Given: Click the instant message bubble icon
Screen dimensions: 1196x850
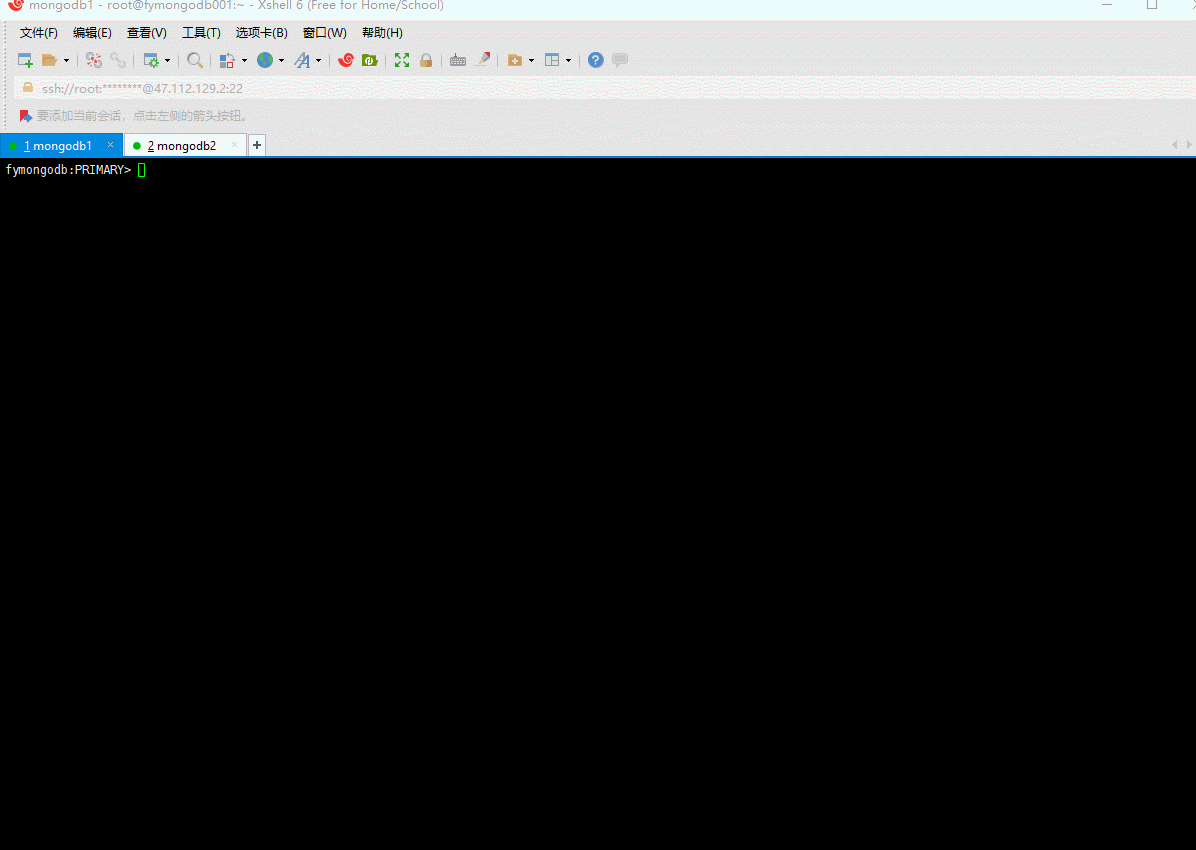Looking at the screenshot, I should click(x=619, y=60).
